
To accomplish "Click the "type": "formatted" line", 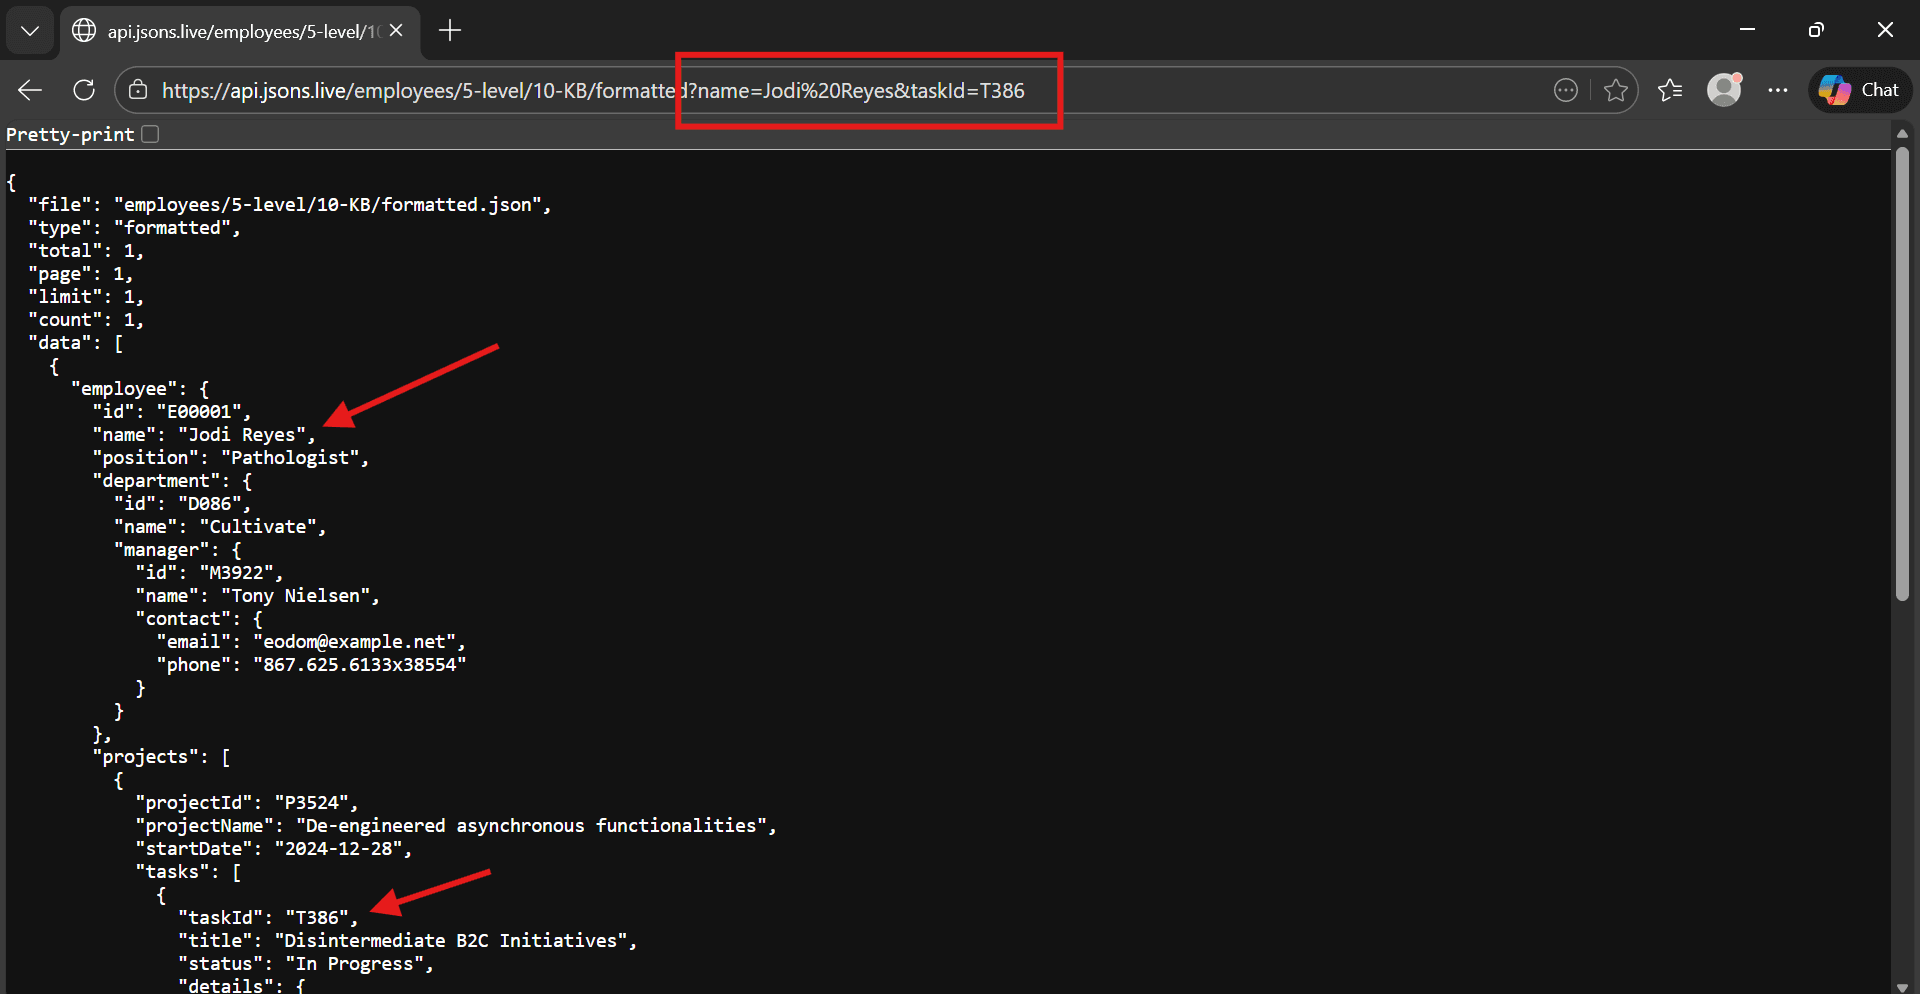I will [x=134, y=227].
